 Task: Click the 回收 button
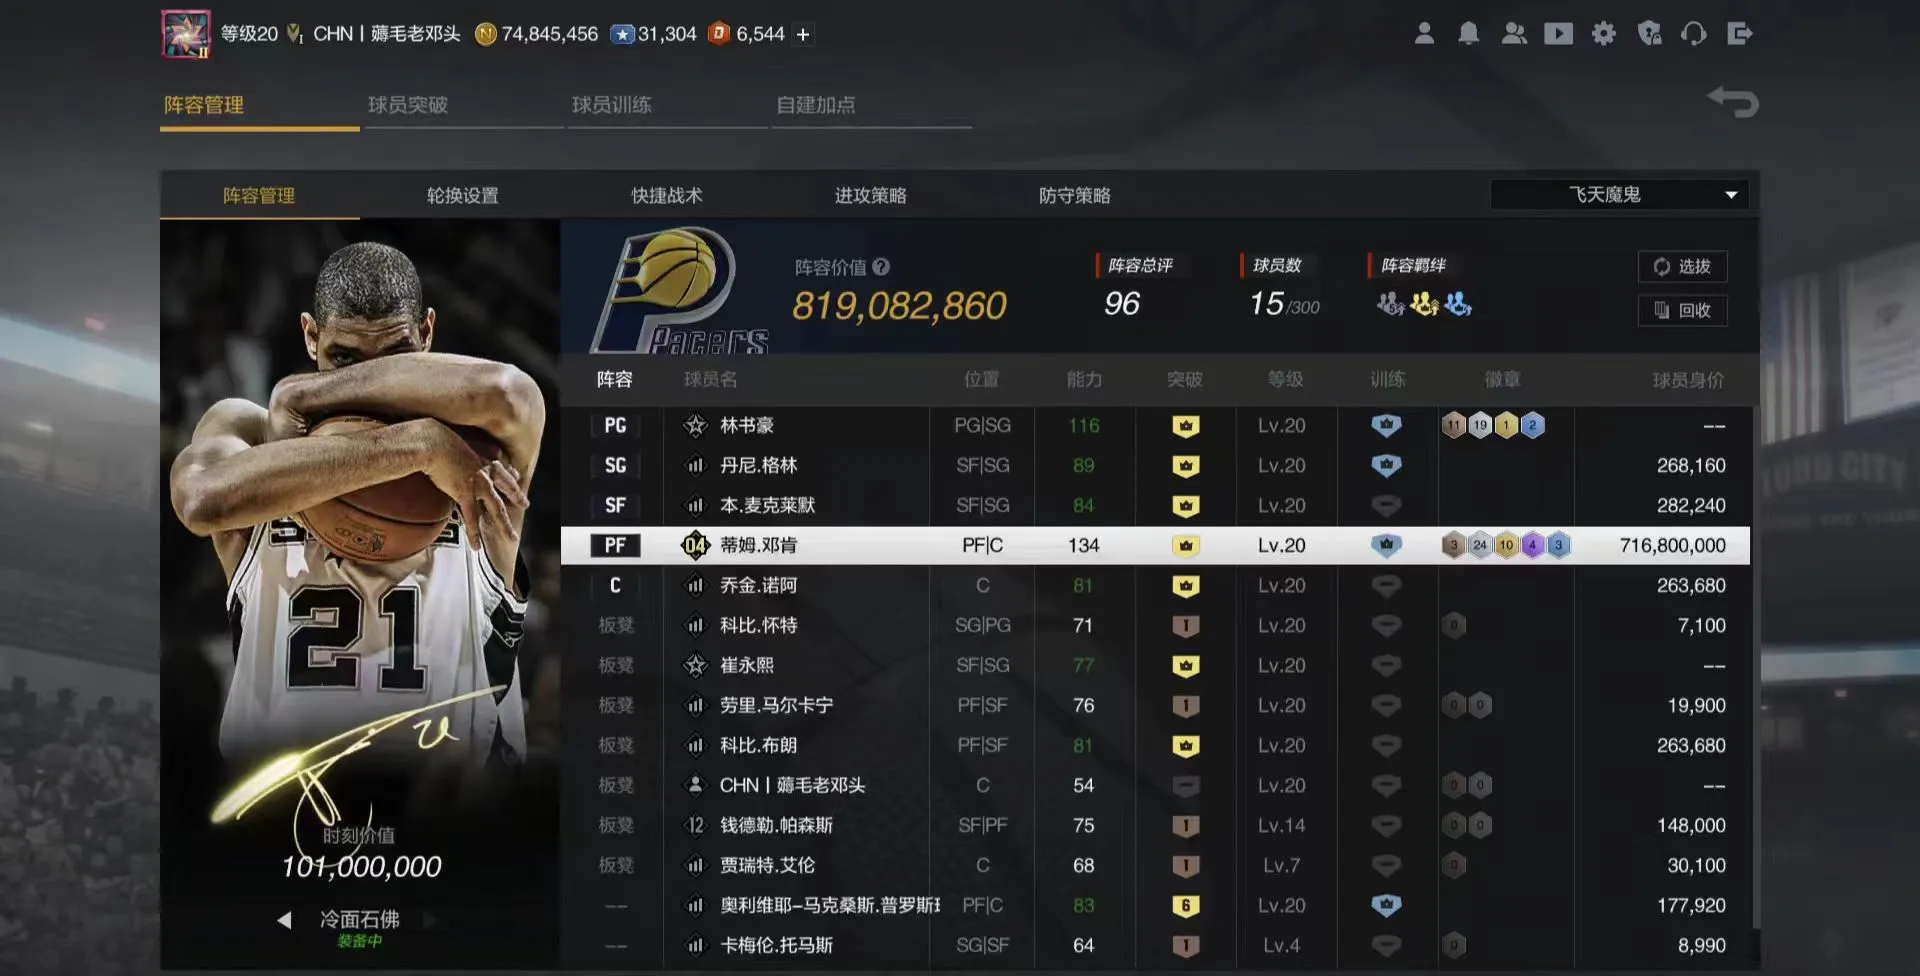point(1682,311)
